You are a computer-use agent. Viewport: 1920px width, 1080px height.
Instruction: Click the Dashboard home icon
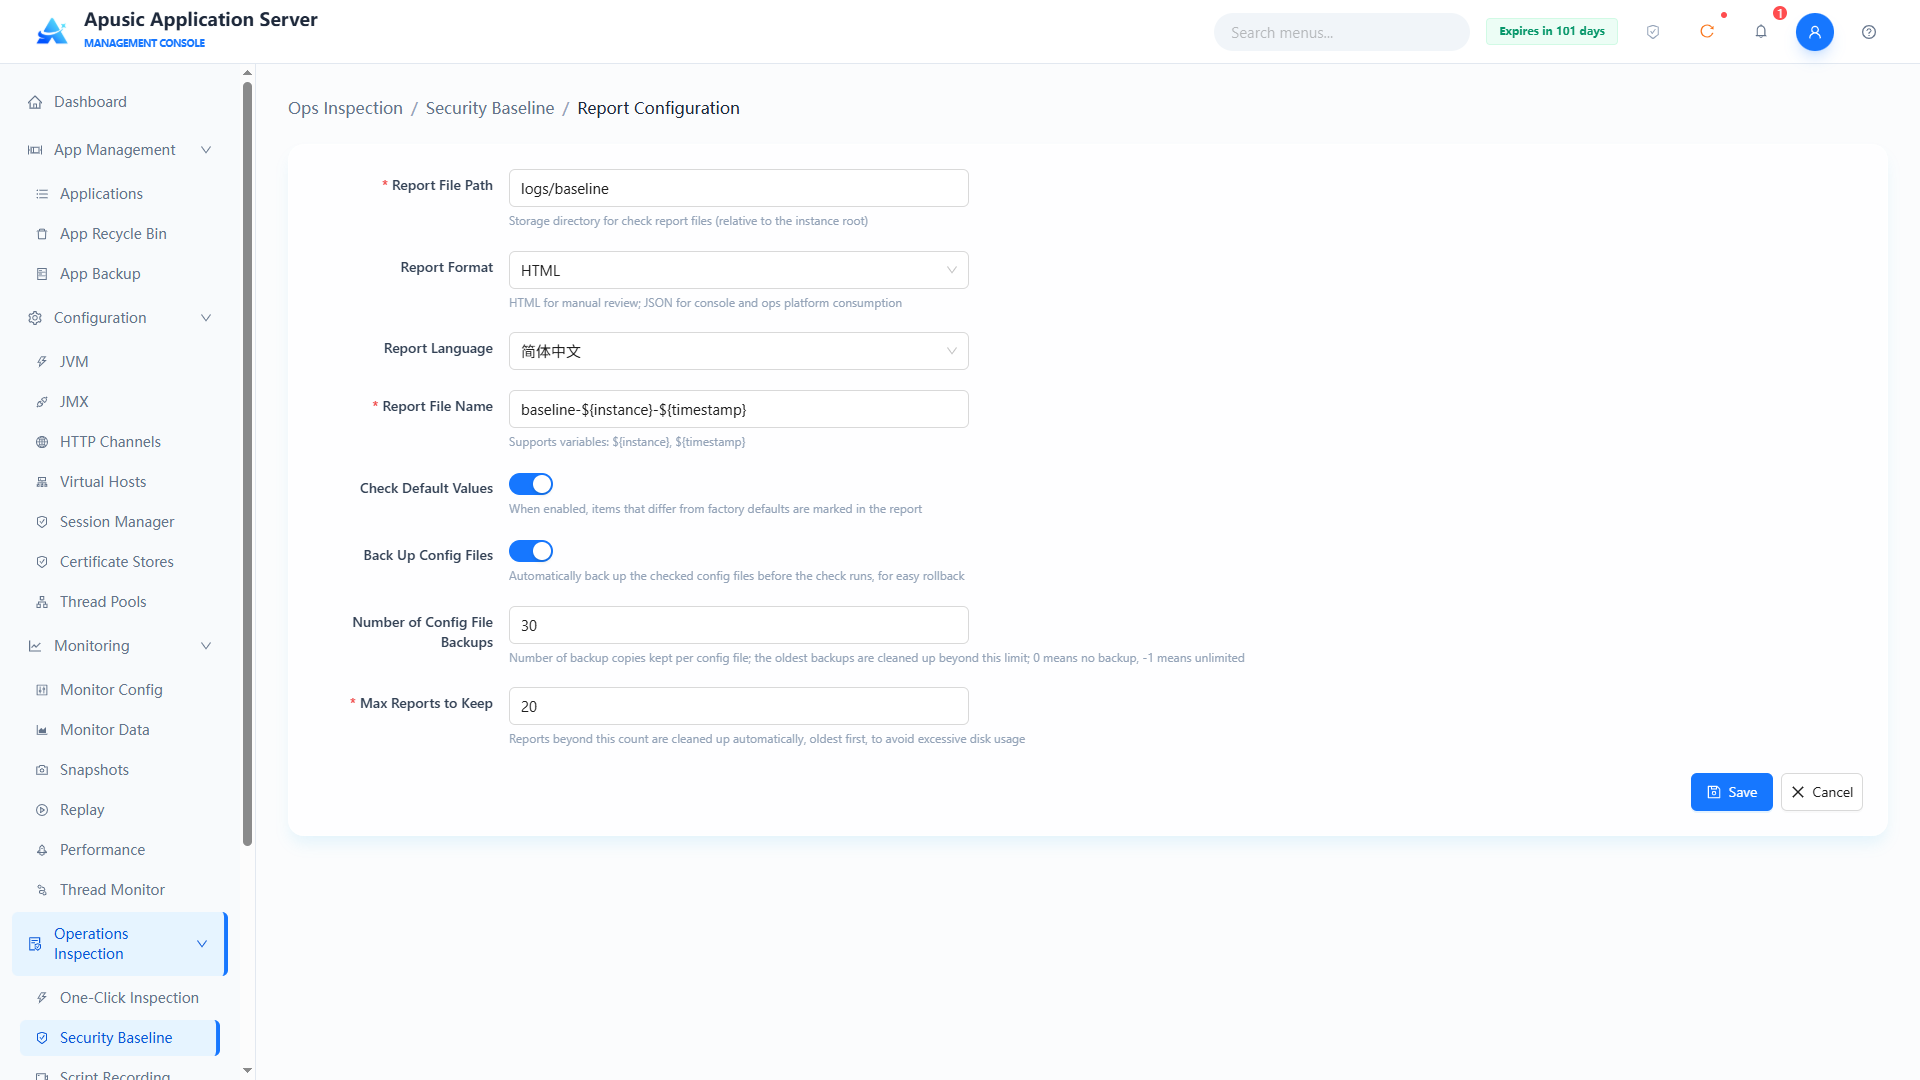click(x=35, y=102)
